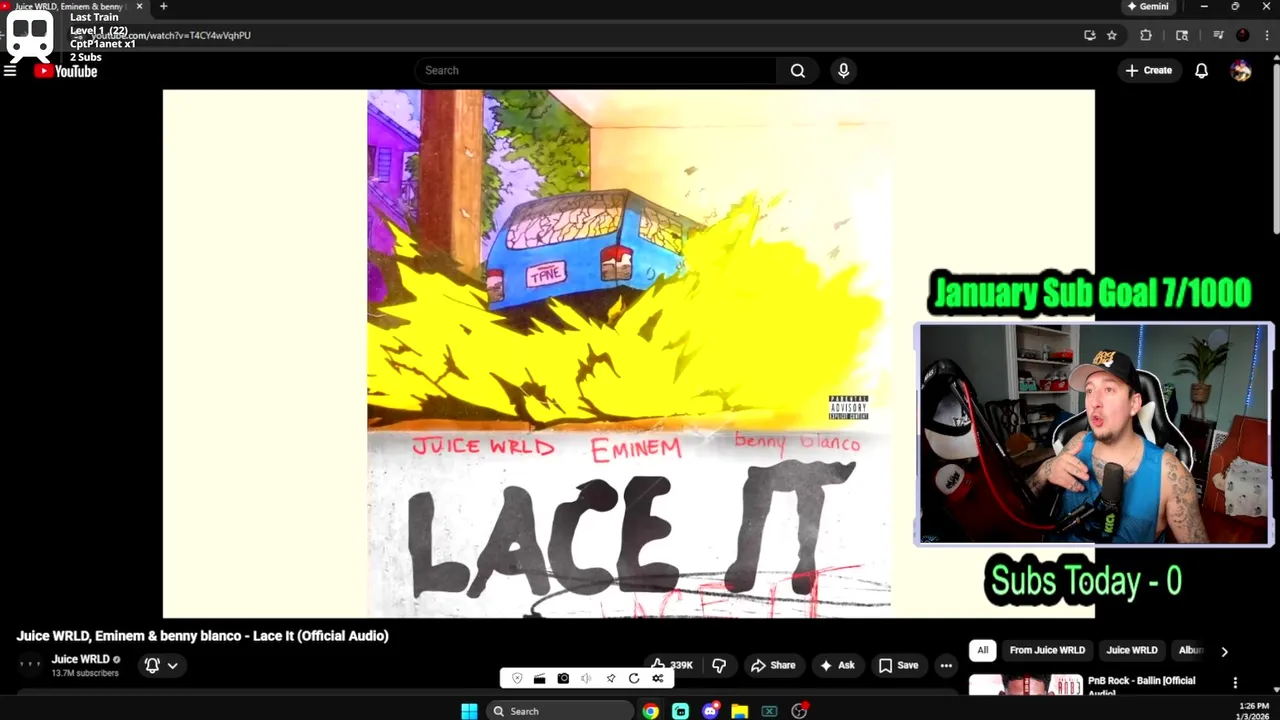Open PnB Rock - Ballin video title
The image size is (1280, 720).
(1141, 686)
